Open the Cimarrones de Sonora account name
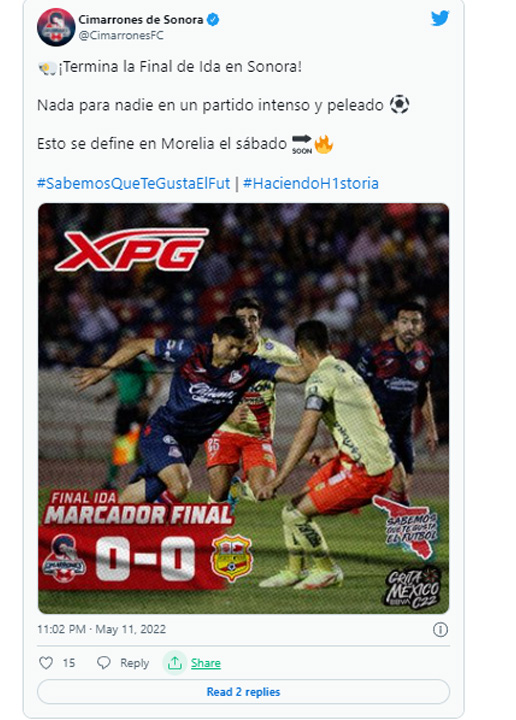 pyautogui.click(x=140, y=20)
